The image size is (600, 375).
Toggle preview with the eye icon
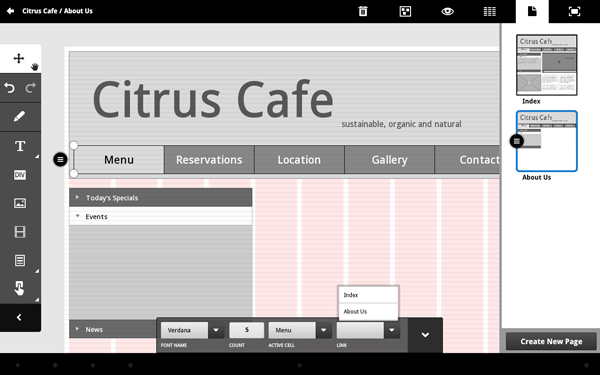(447, 11)
